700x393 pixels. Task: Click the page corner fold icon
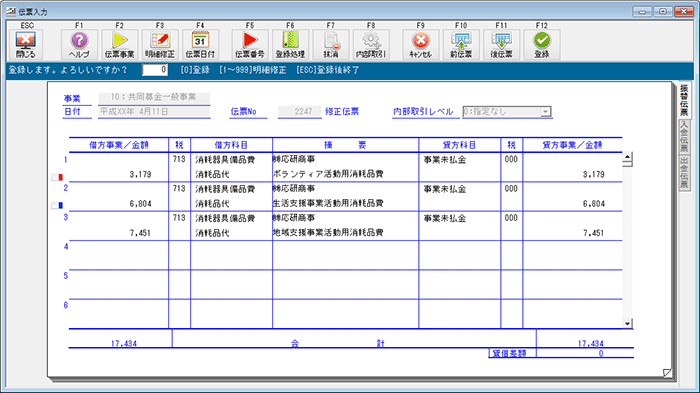click(667, 372)
